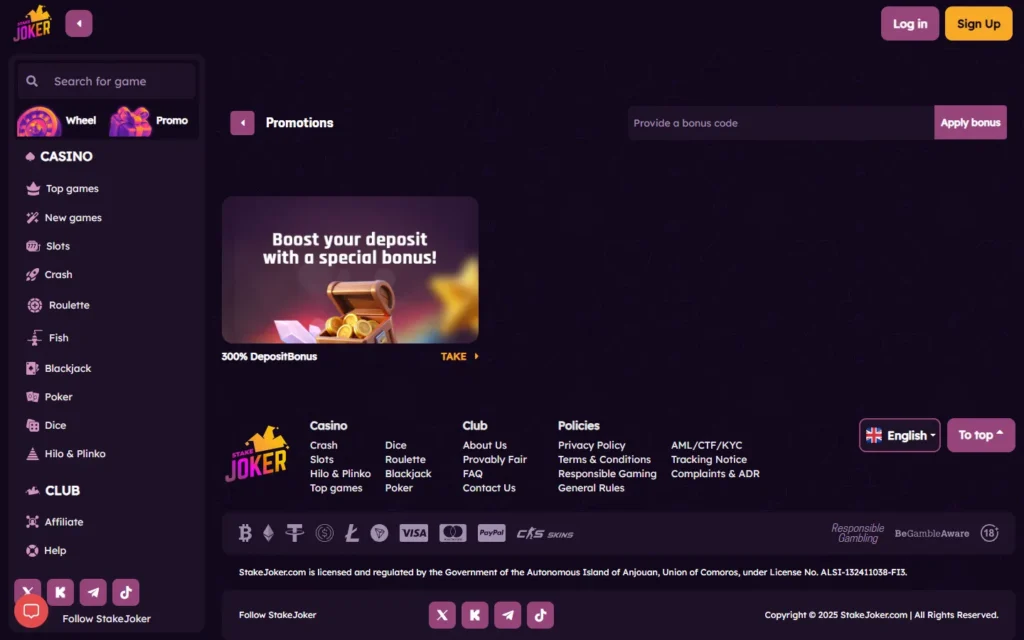1024x640 pixels.
Task: Open Contact Us link
Action: tap(489, 488)
